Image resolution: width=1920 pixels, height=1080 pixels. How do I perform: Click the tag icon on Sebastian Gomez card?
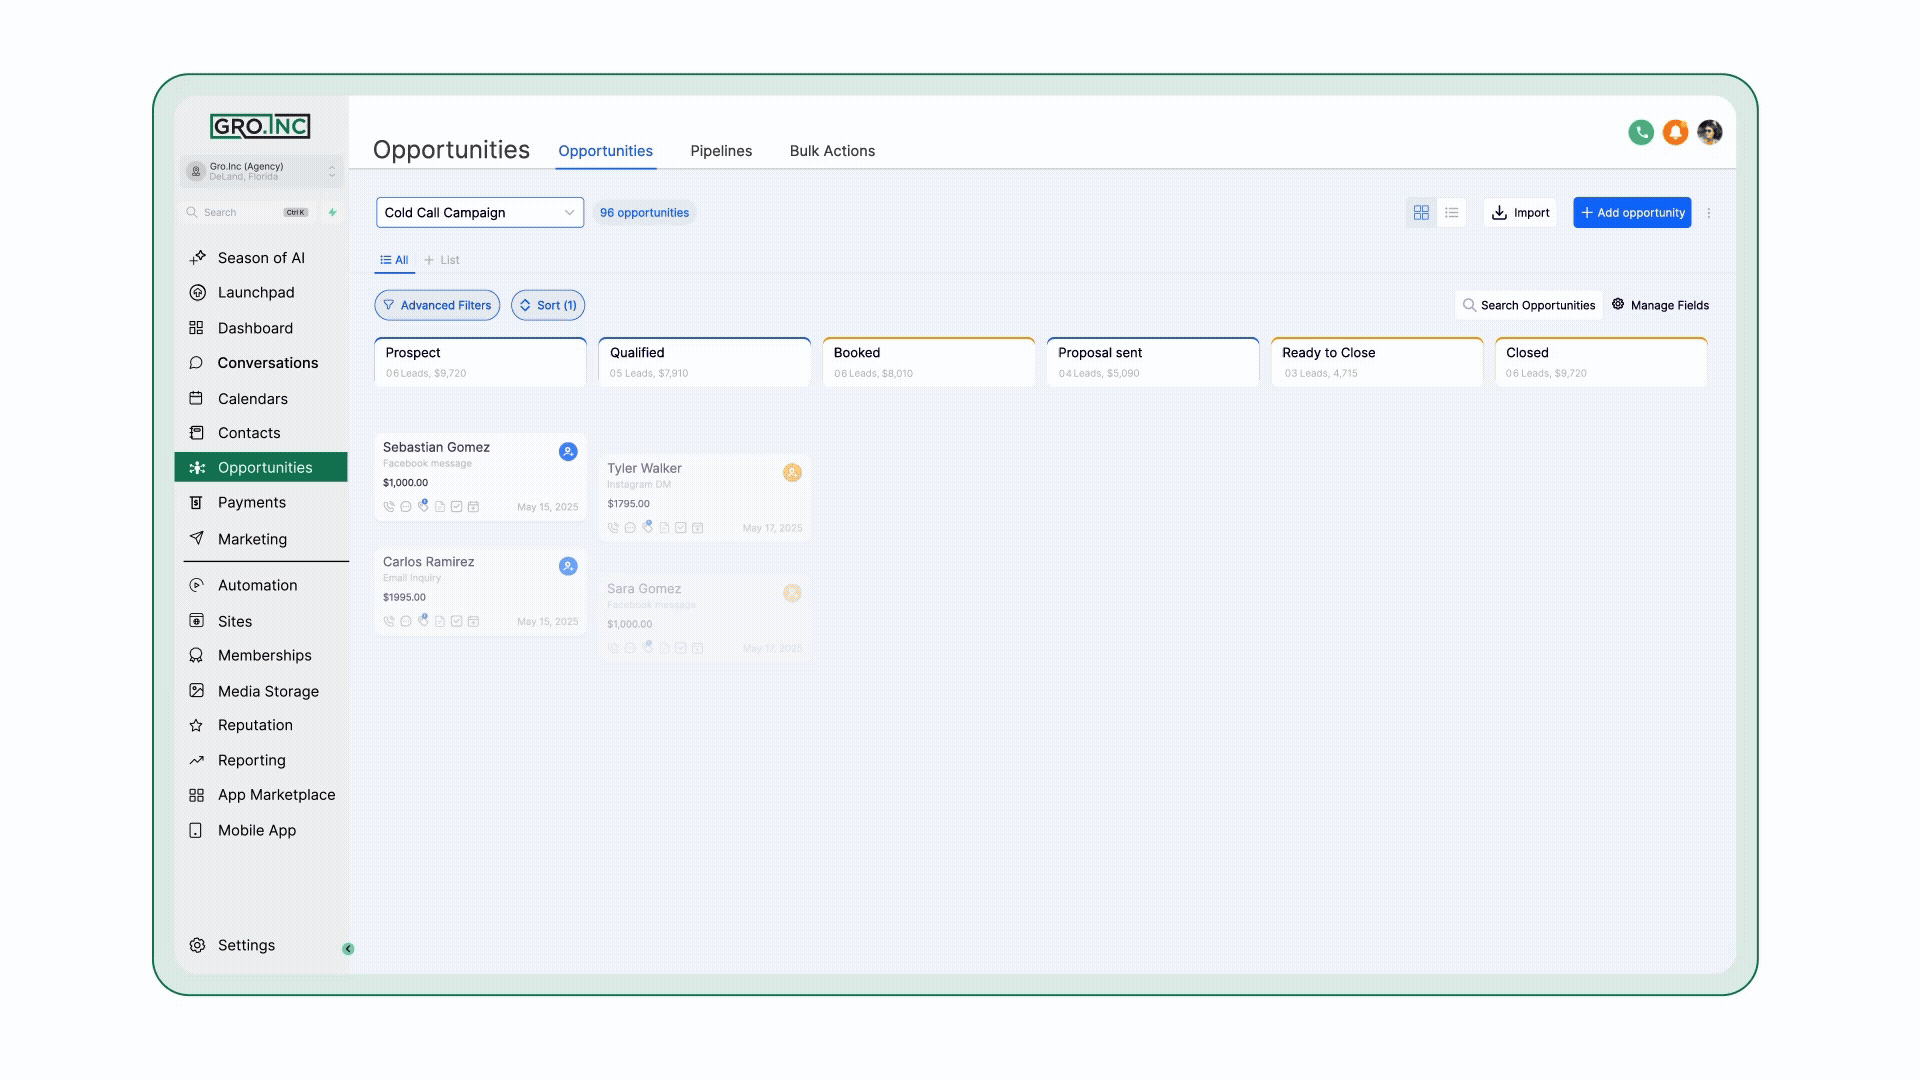[423, 506]
